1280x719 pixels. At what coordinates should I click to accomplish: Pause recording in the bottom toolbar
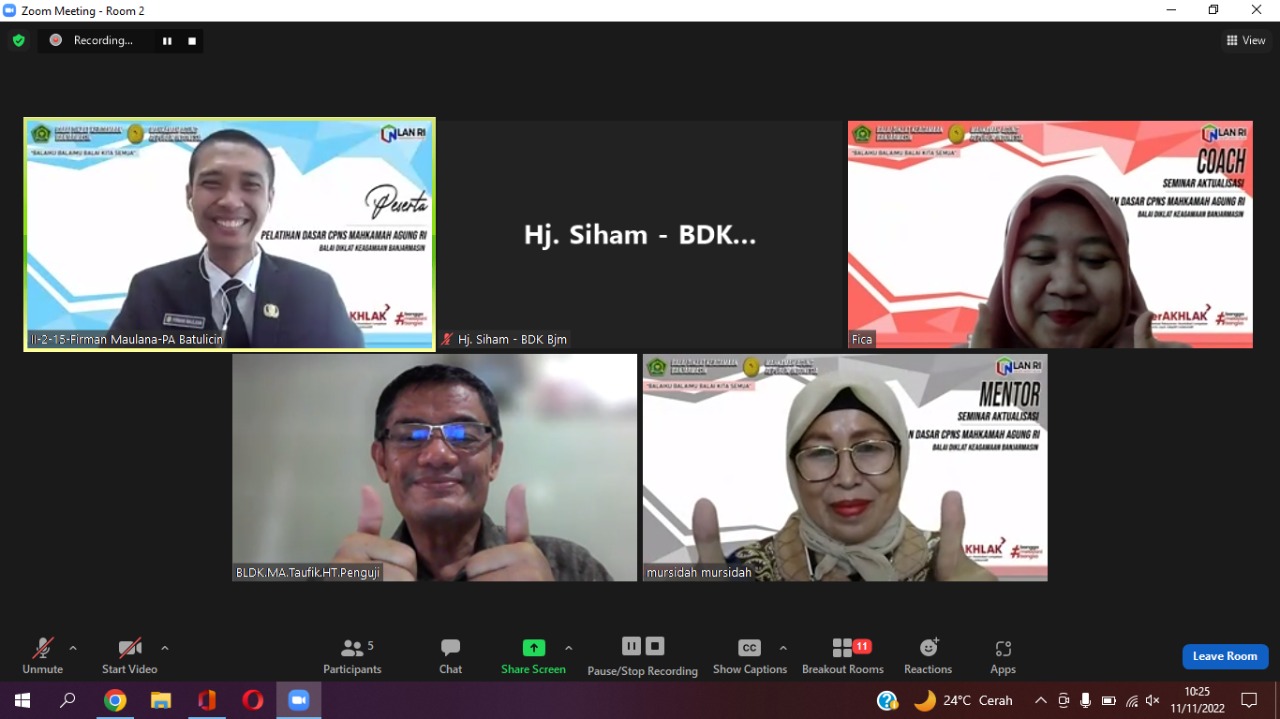point(631,646)
